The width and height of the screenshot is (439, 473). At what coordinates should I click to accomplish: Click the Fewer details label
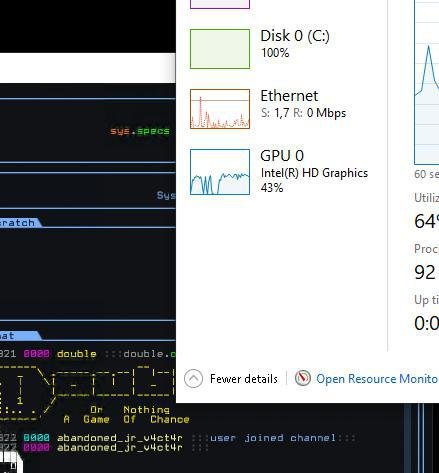point(244,379)
